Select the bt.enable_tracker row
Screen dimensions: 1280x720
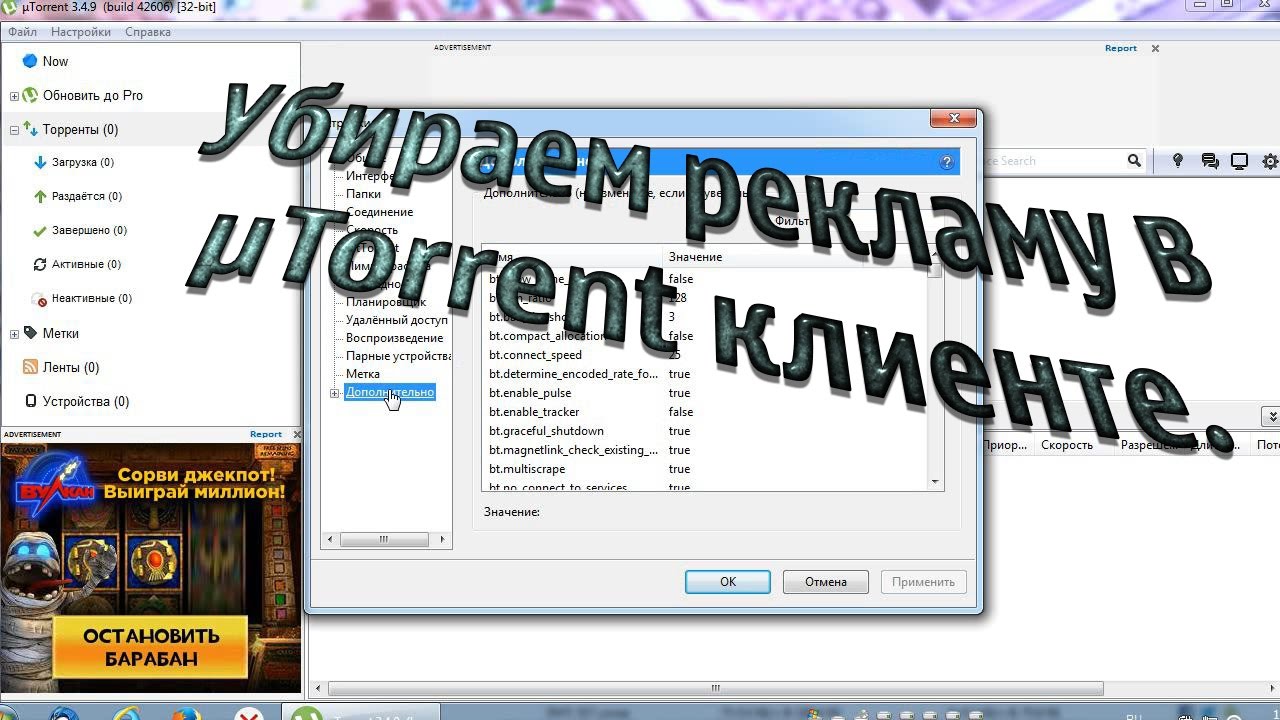(704, 412)
